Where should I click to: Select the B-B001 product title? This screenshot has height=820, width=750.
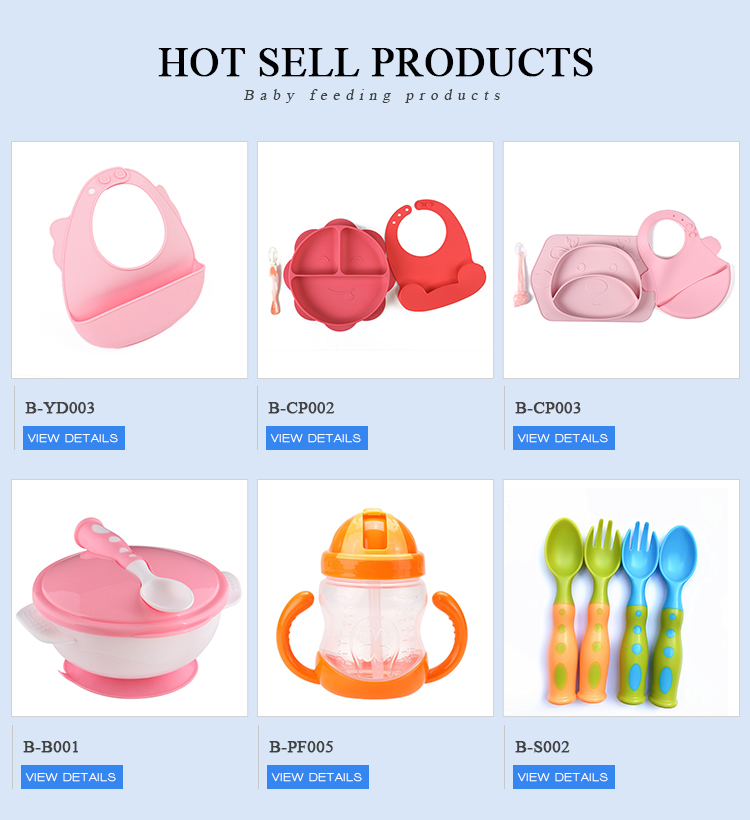tap(51, 747)
